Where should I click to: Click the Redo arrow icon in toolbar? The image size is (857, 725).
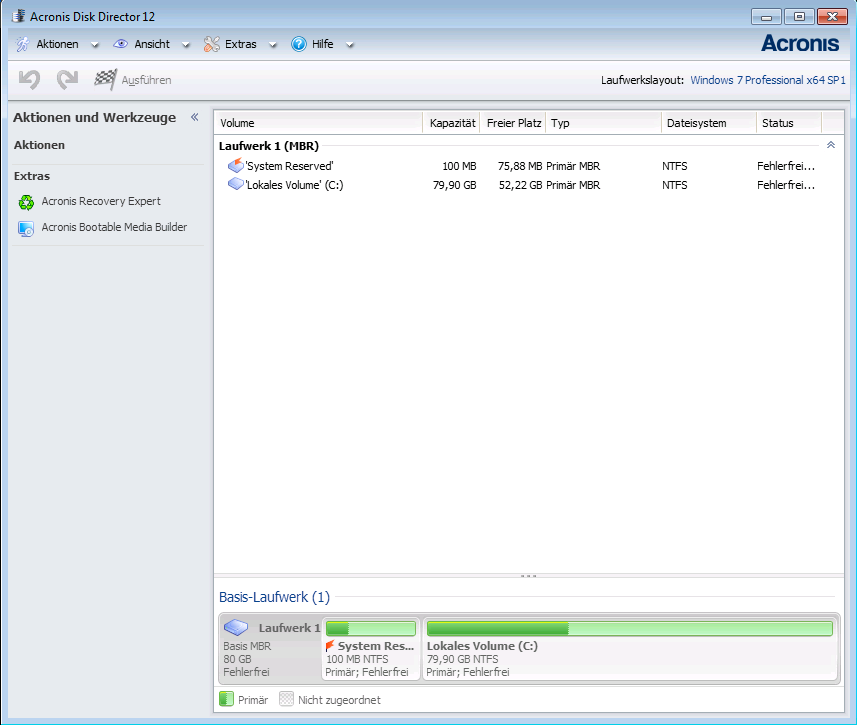[x=67, y=79]
